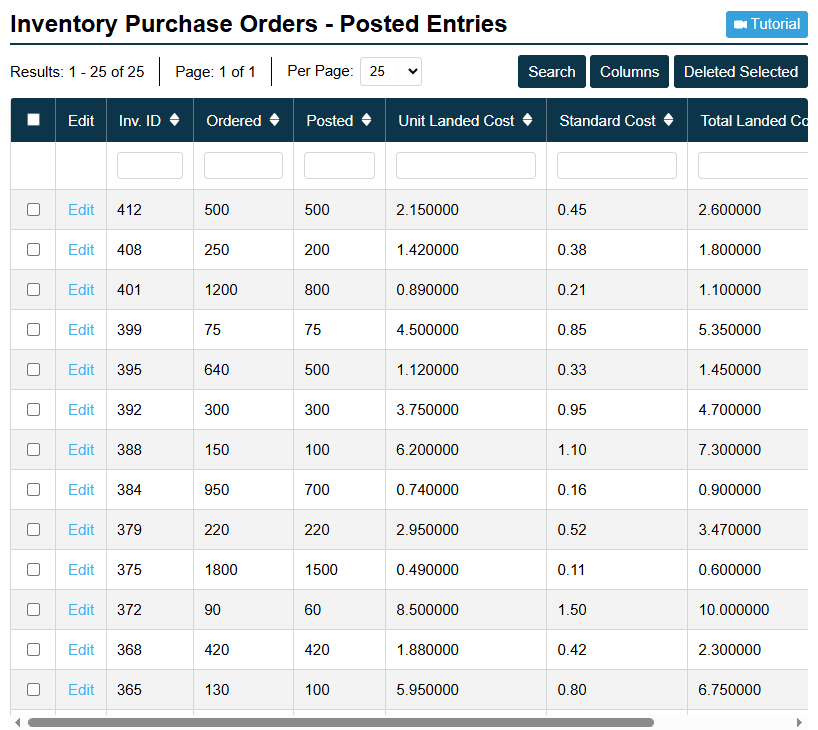Sort by Unit Landed Cost arrows
818x730 pixels.
pyautogui.click(x=527, y=120)
